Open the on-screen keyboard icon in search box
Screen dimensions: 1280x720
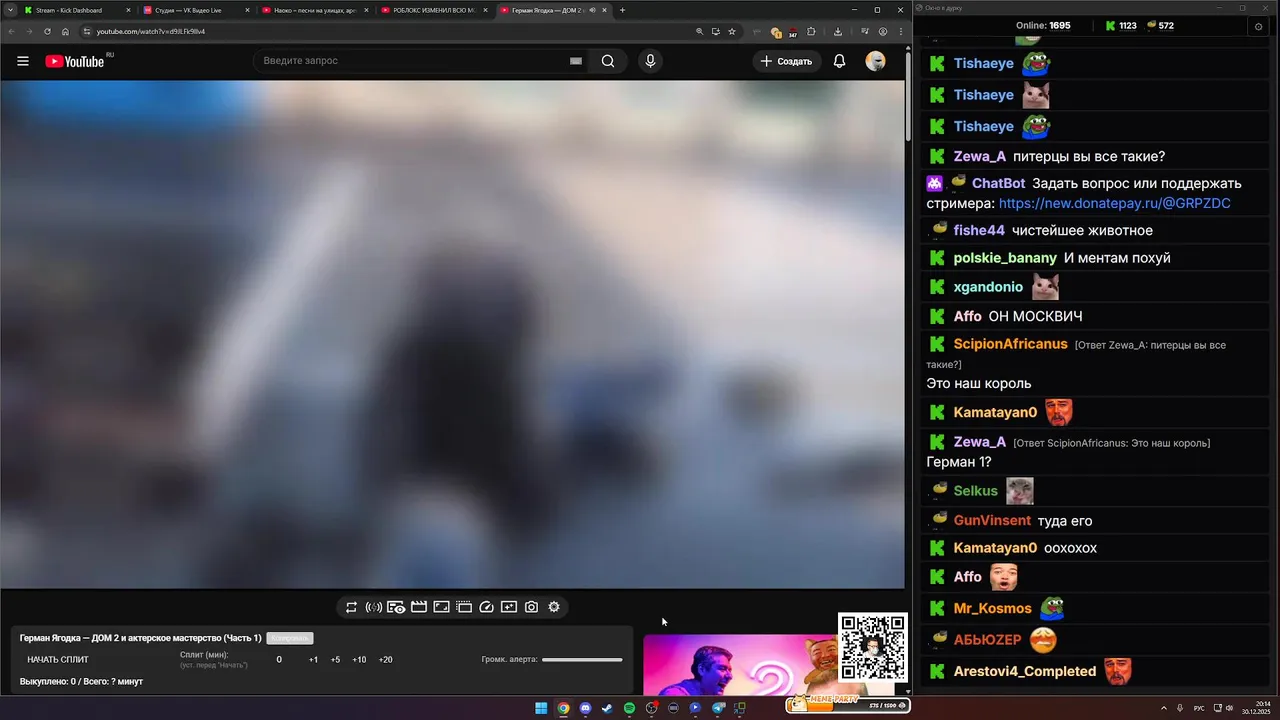[576, 61]
